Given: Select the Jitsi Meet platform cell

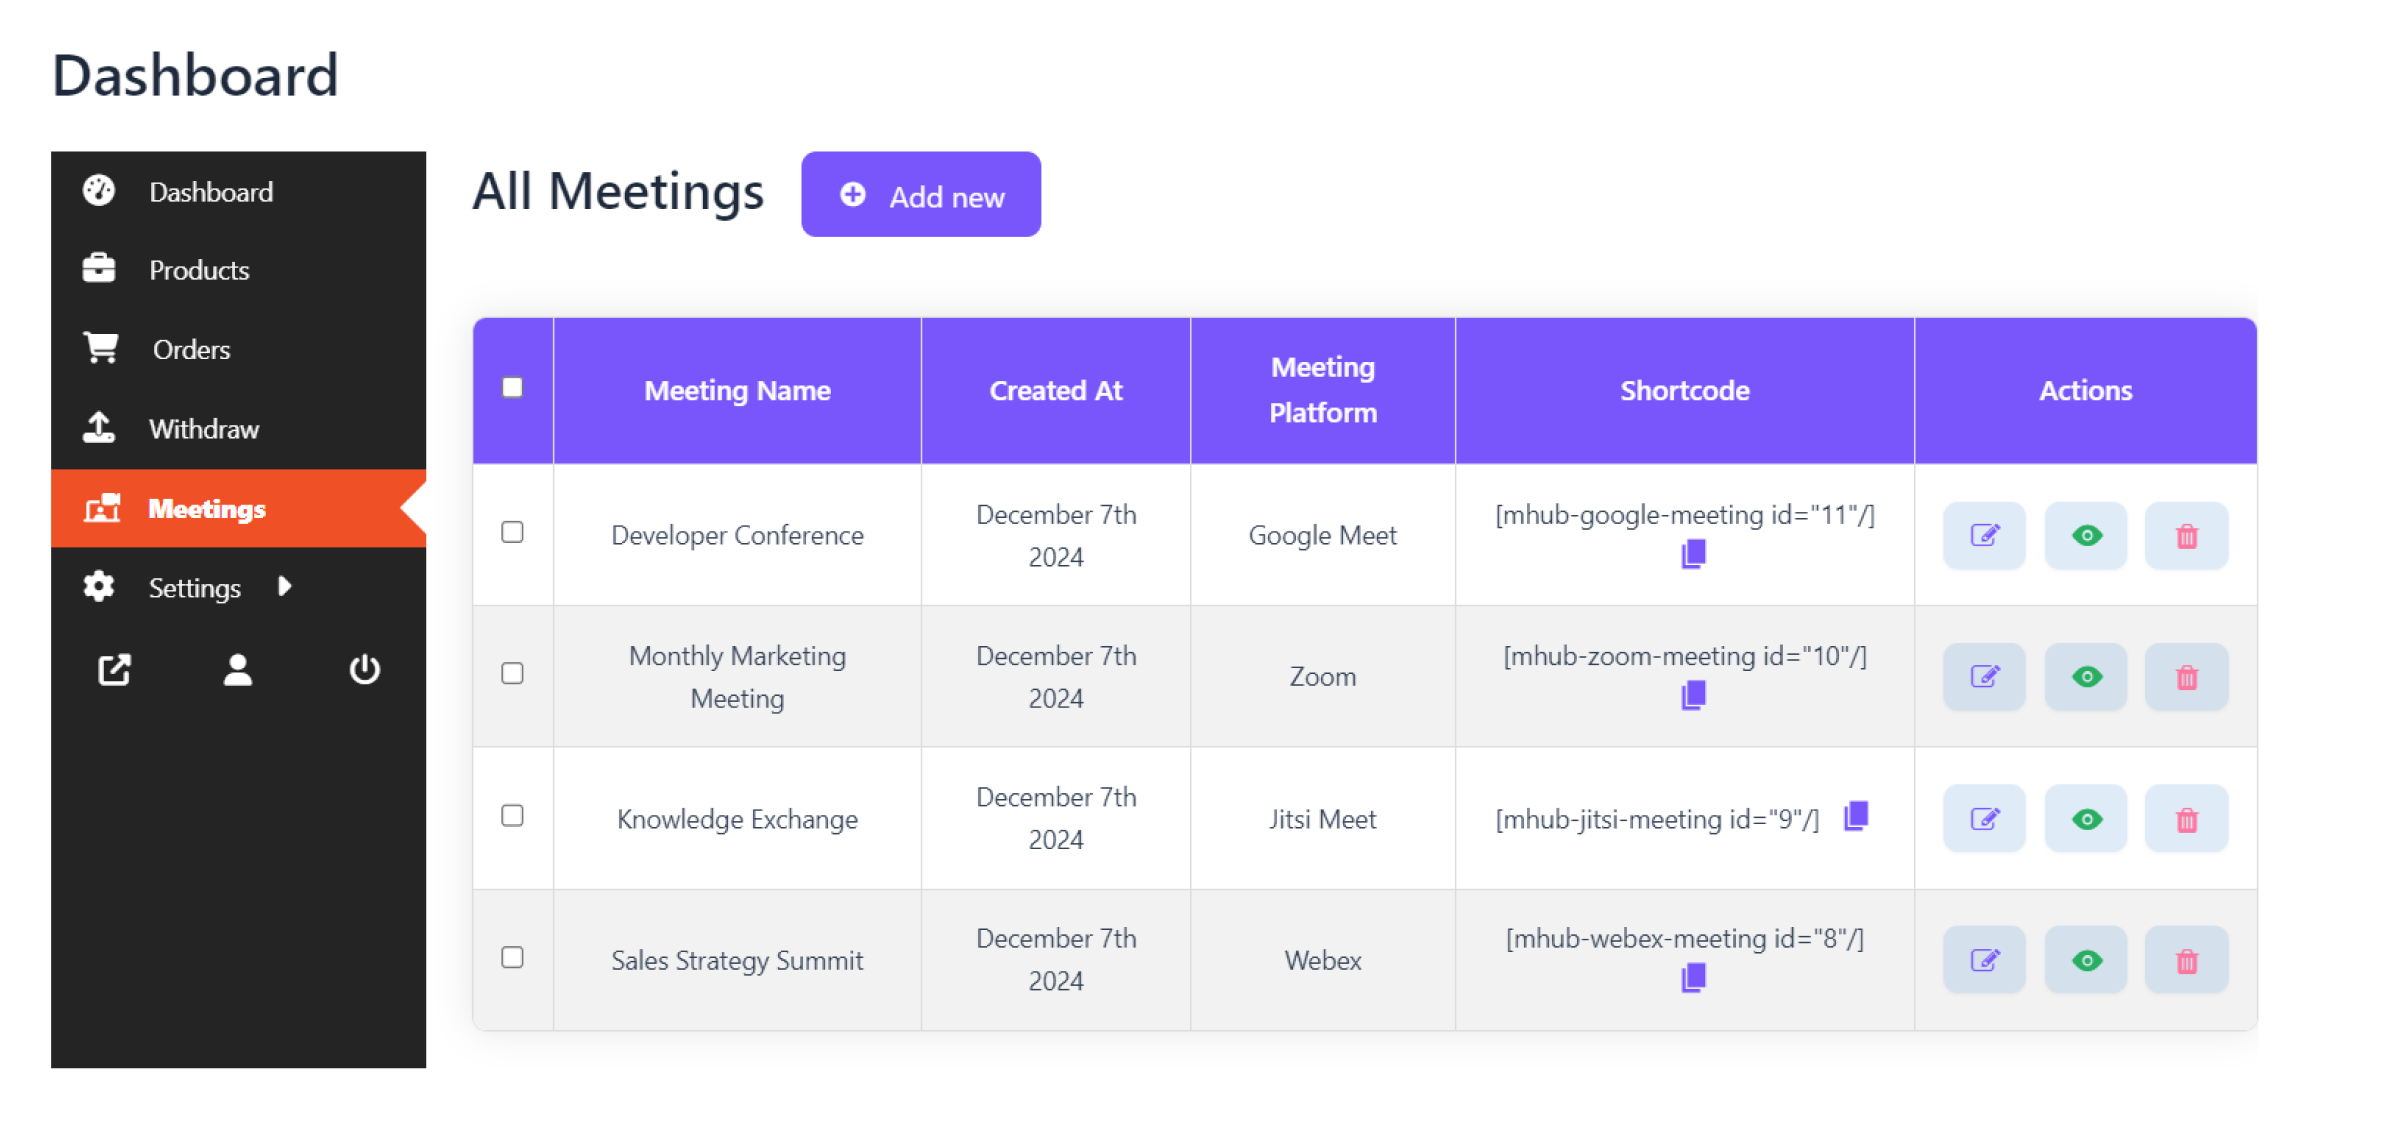Looking at the screenshot, I should pyautogui.click(x=1322, y=820).
